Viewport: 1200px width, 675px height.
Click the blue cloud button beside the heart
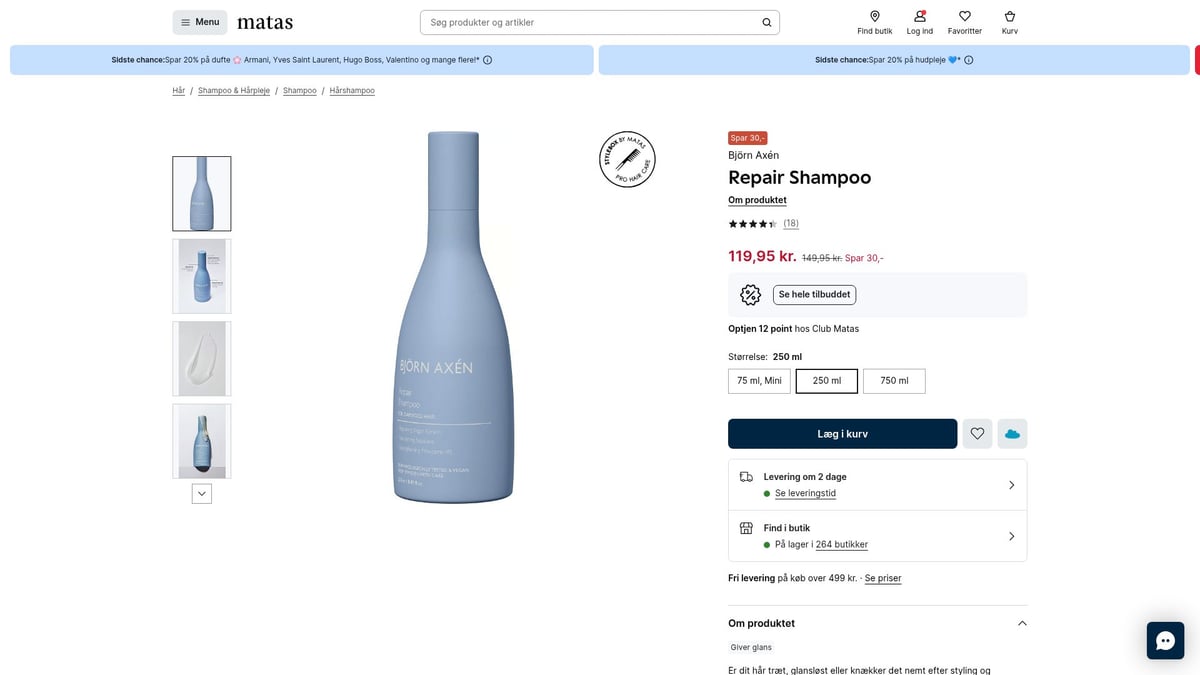coord(1011,433)
